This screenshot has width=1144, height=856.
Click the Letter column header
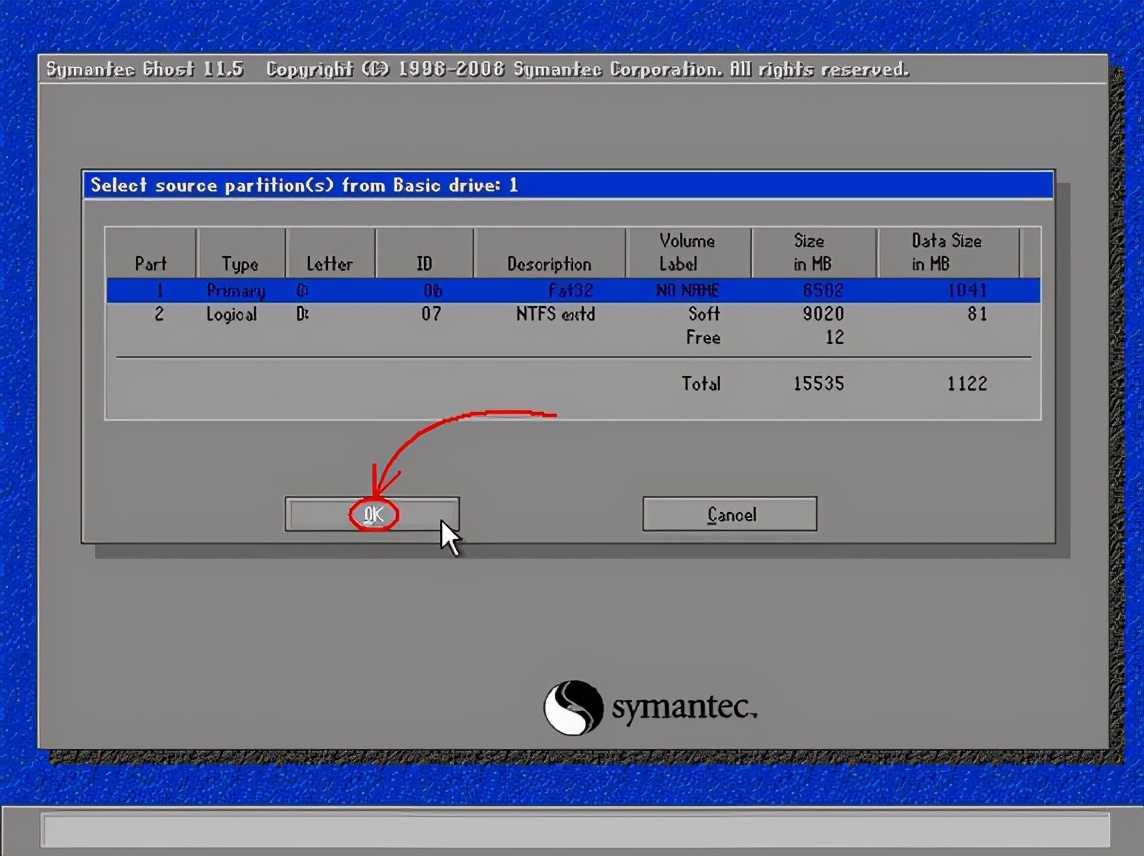(329, 264)
